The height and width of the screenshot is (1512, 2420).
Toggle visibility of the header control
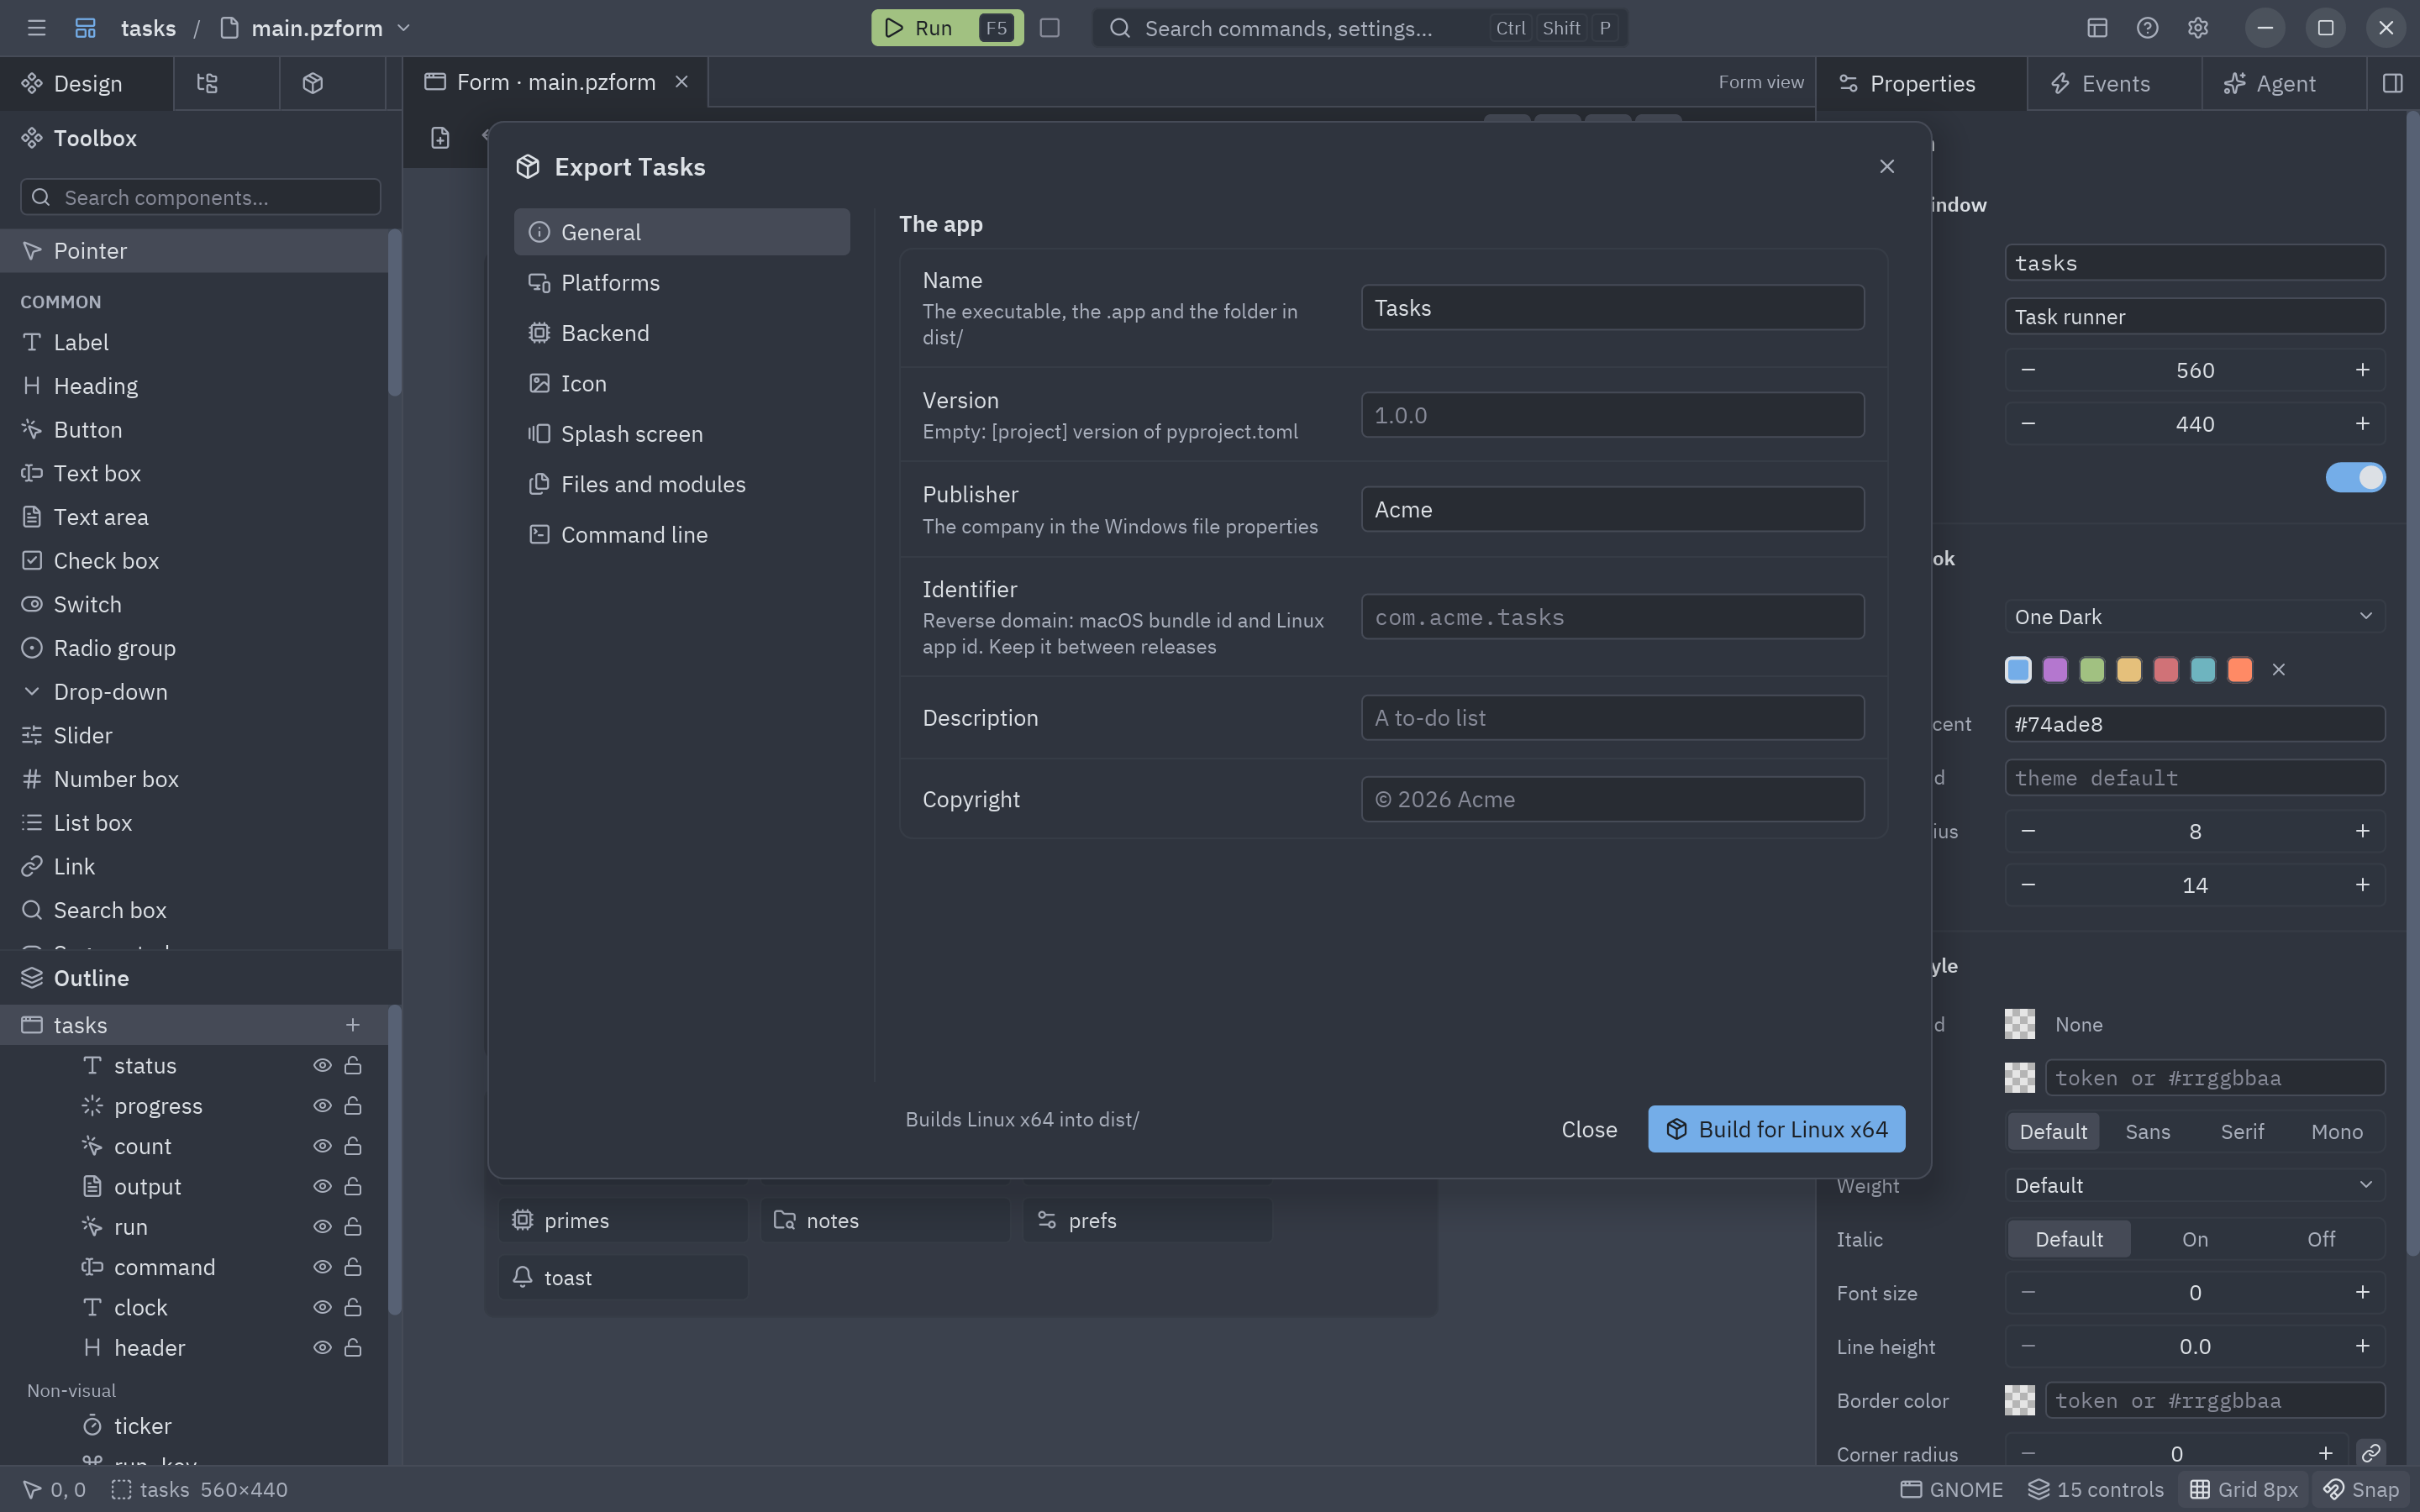click(x=322, y=1348)
